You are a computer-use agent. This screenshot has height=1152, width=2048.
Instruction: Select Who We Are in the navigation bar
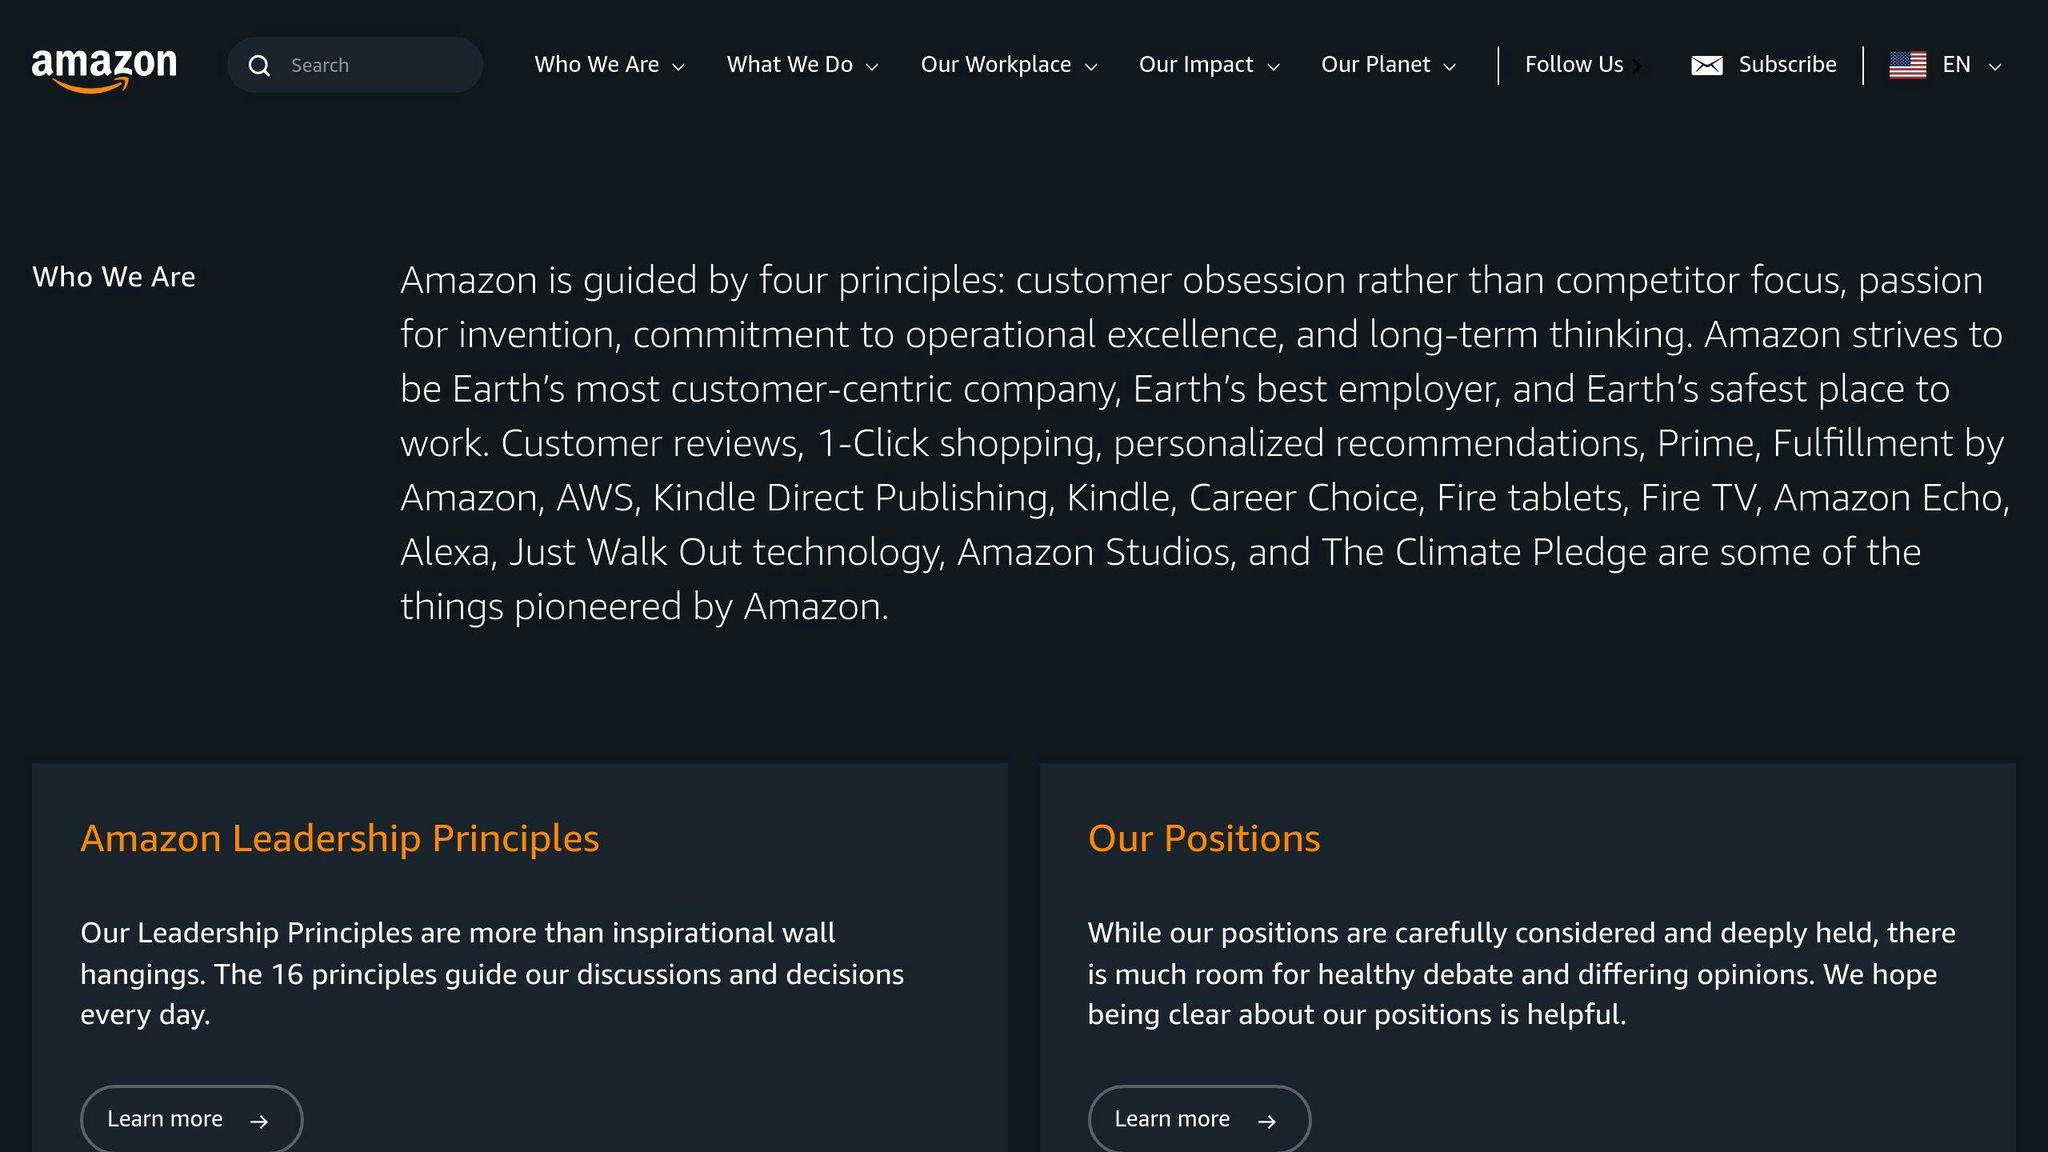click(x=597, y=64)
